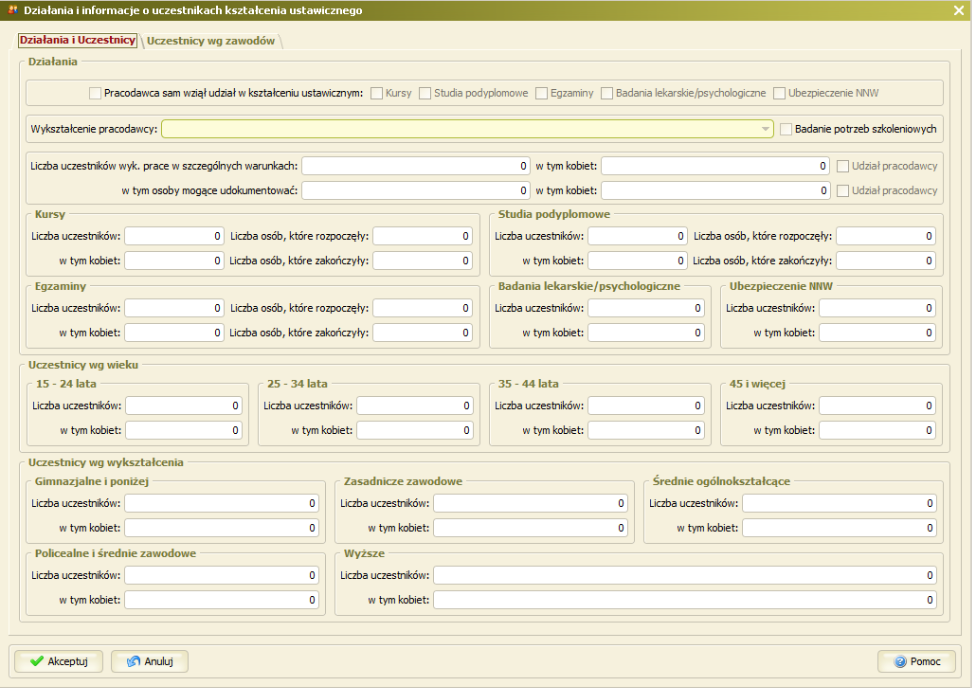Focus the szczególnych warunkach participants count field
972x688 pixels.
tap(416, 166)
